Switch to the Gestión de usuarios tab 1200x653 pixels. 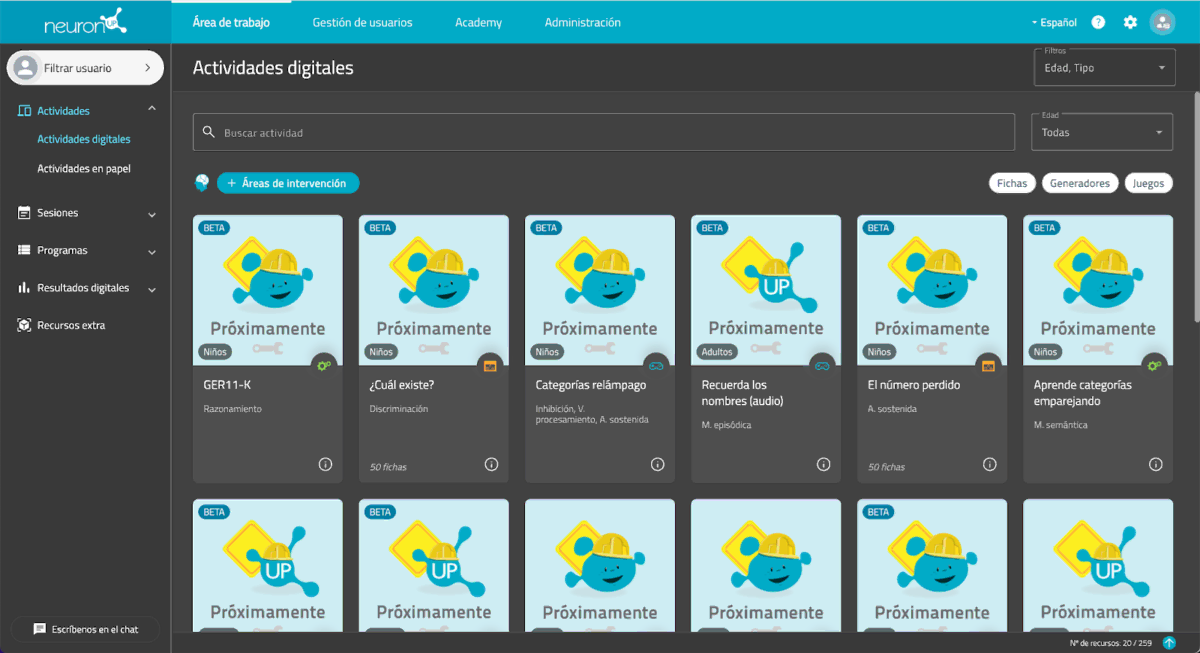click(362, 21)
